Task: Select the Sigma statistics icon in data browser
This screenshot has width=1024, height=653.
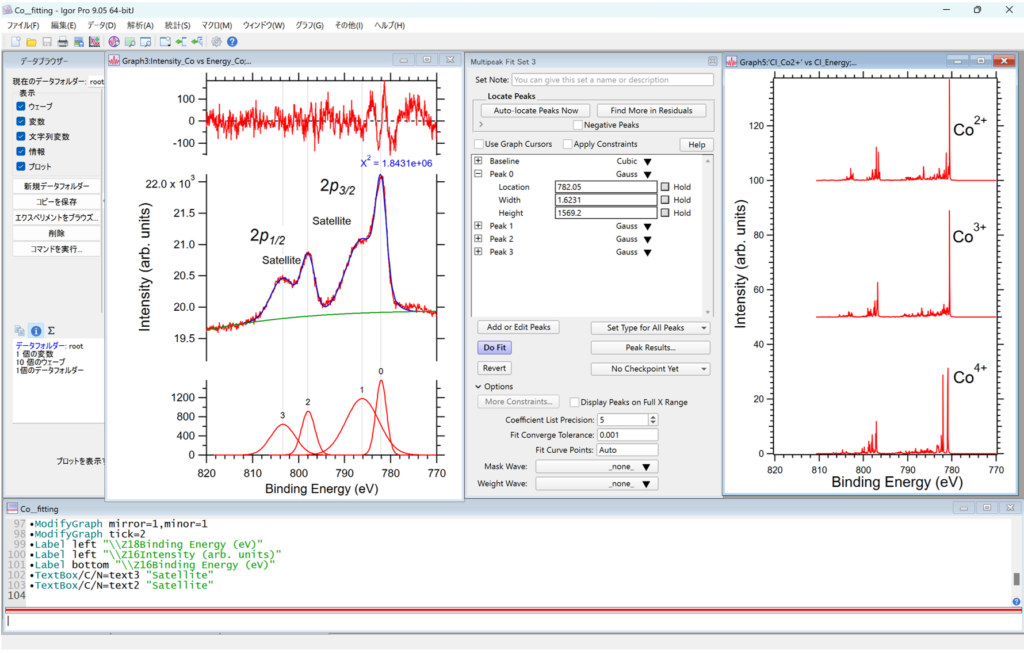Action: pos(51,330)
